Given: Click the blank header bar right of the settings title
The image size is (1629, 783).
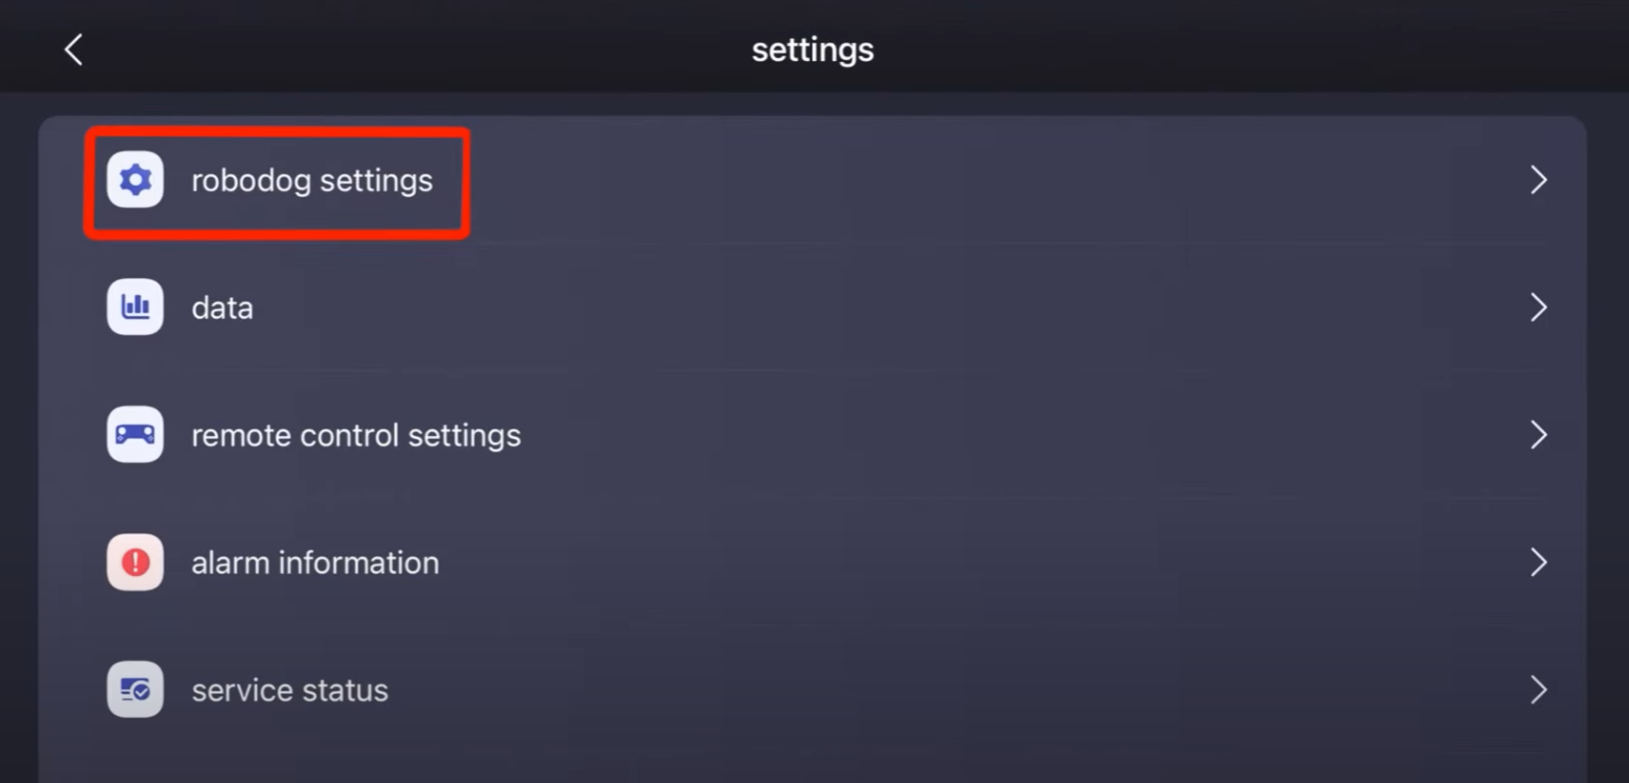Looking at the screenshot, I should coord(1250,49).
